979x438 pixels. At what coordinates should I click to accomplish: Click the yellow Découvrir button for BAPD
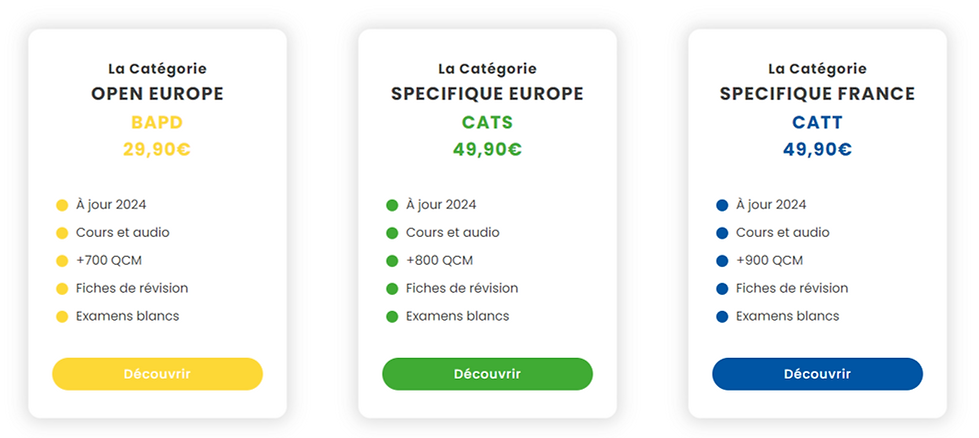click(157, 374)
